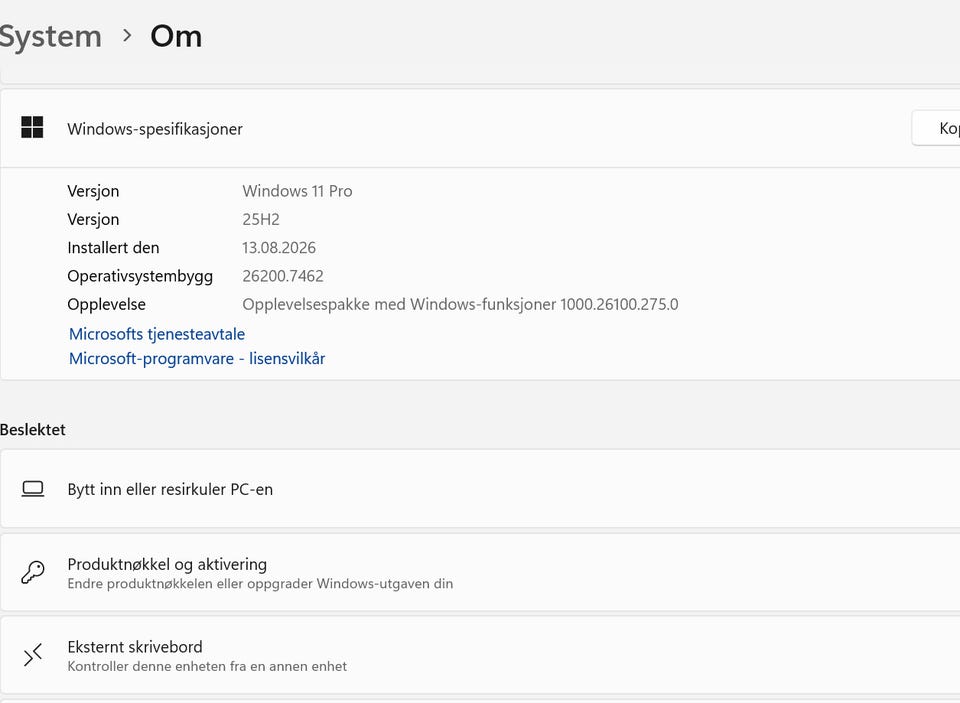Viewport: 960px width, 703px height.
Task: Click the breadcrumb chevron between System and Om
Action: pos(127,36)
